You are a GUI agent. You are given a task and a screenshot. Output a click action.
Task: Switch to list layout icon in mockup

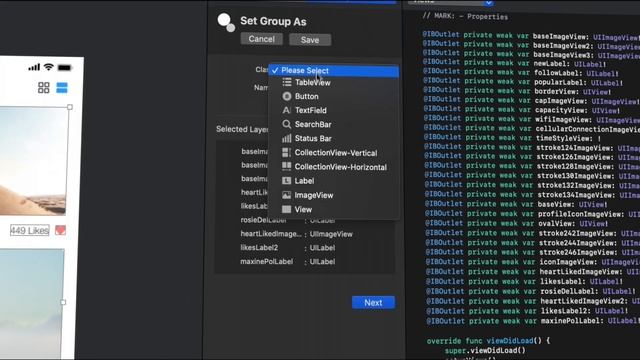[x=62, y=88]
